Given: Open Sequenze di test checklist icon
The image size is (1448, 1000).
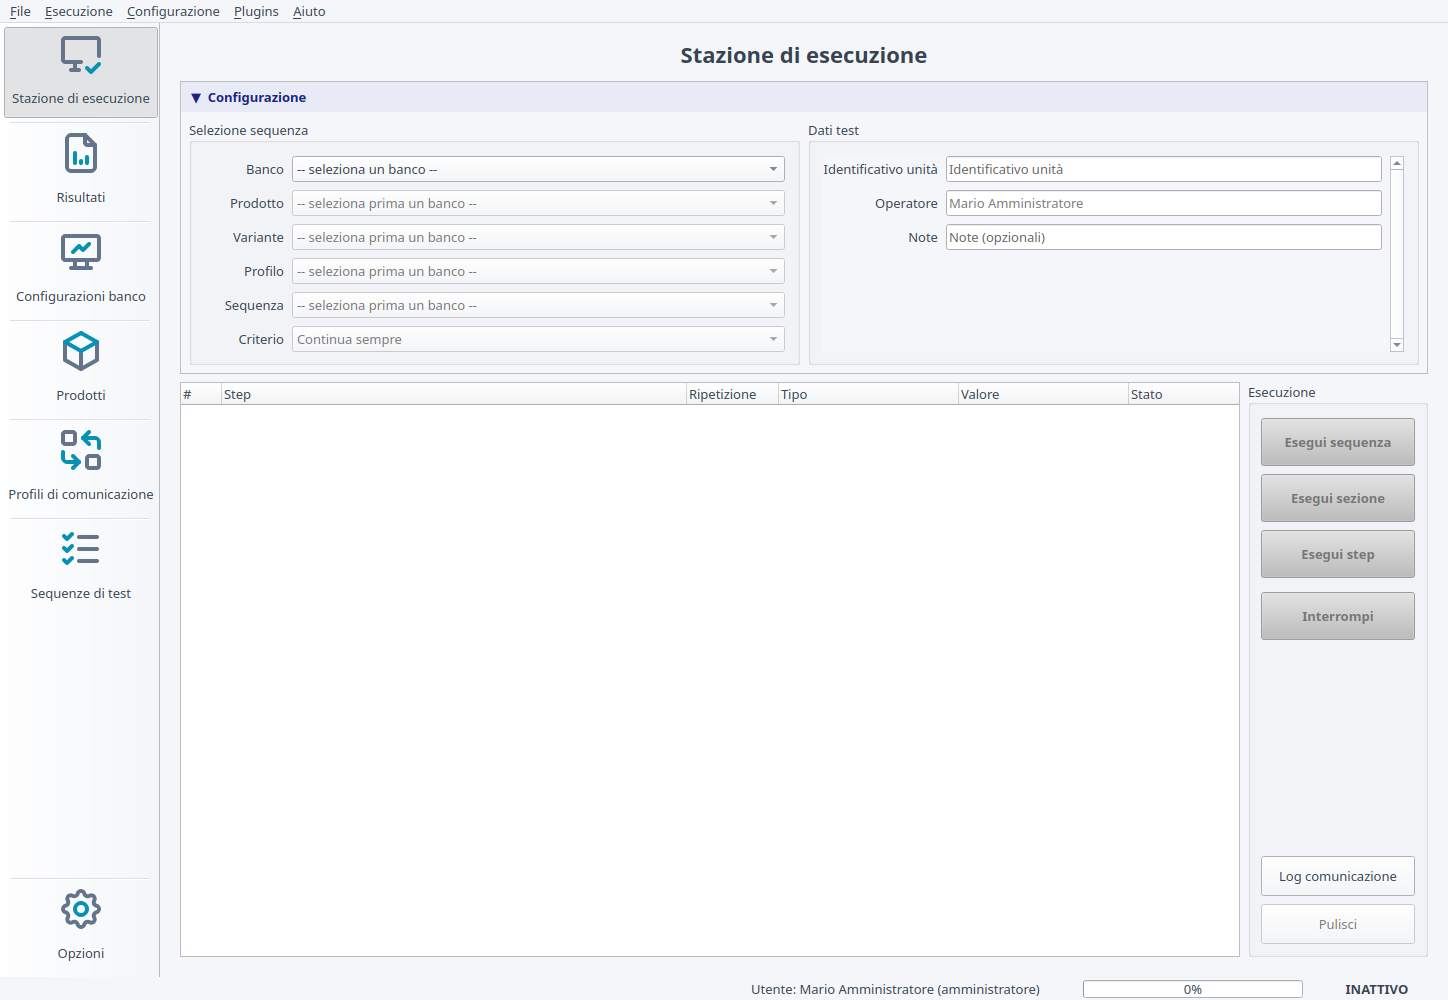Looking at the screenshot, I should pos(81,549).
